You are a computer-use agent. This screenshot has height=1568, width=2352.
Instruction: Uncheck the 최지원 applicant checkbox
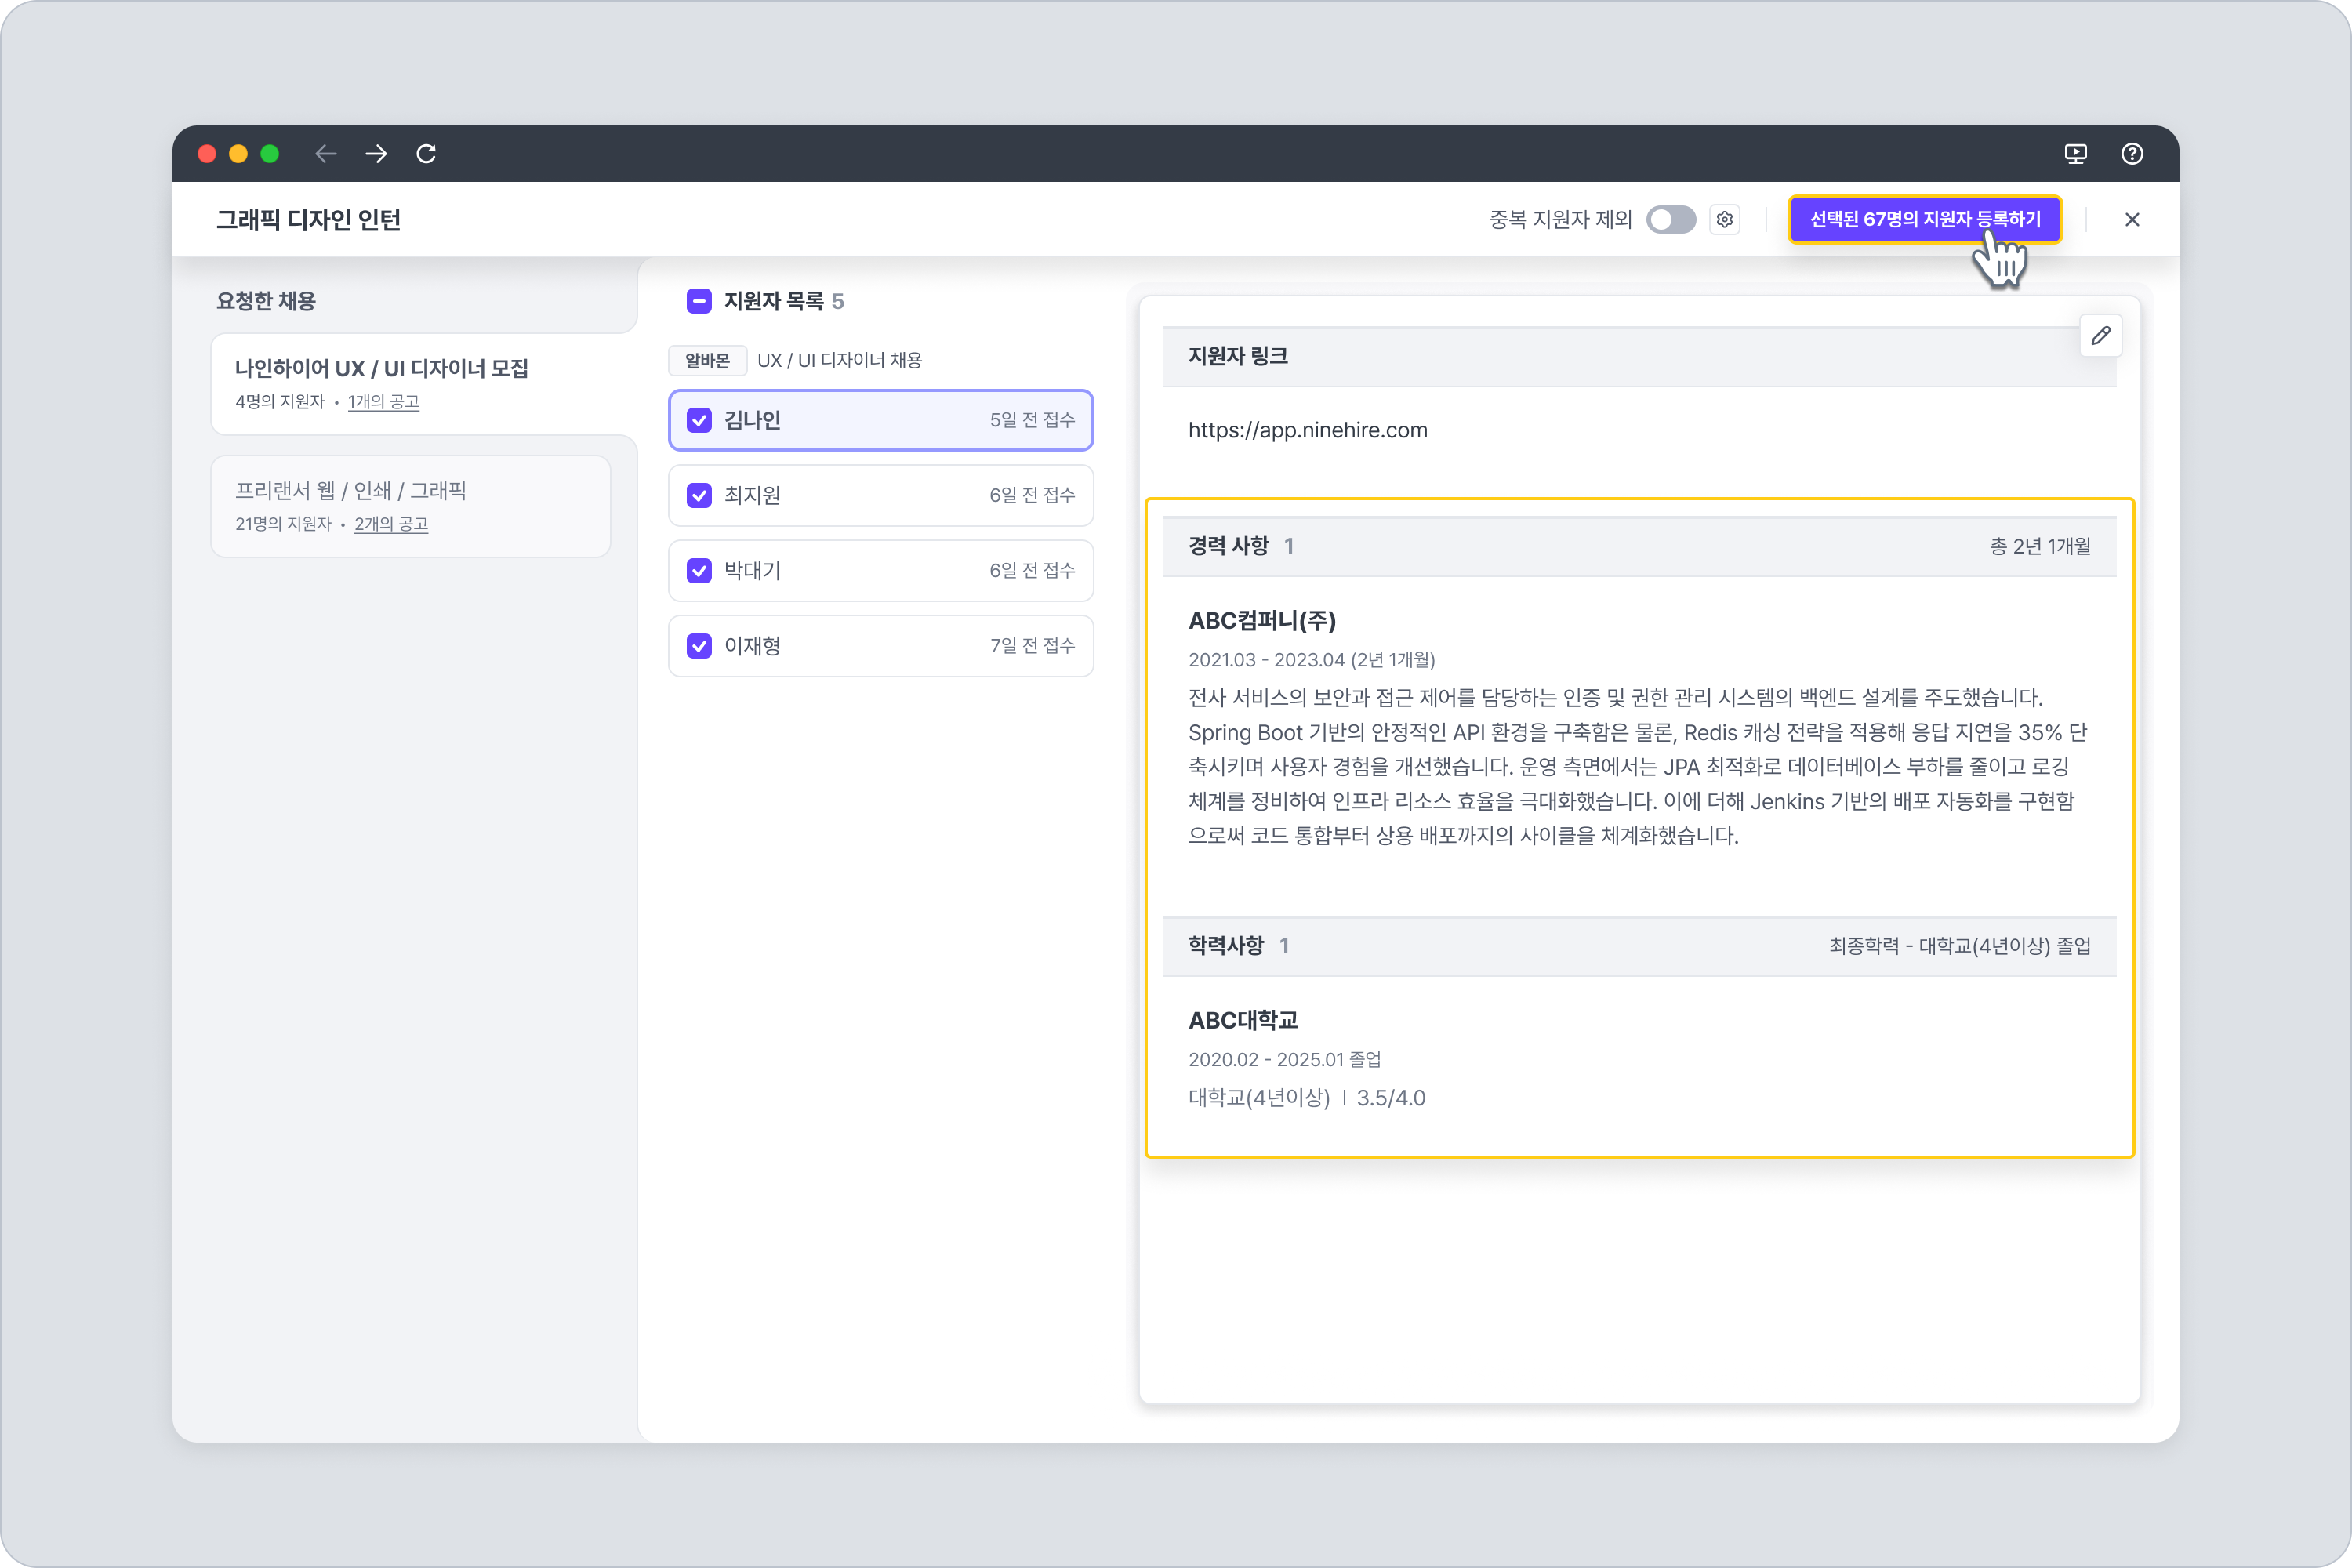click(699, 495)
